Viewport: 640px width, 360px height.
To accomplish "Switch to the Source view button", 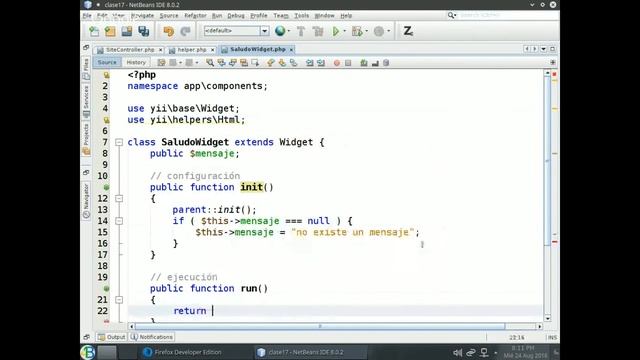I will pos(107,62).
